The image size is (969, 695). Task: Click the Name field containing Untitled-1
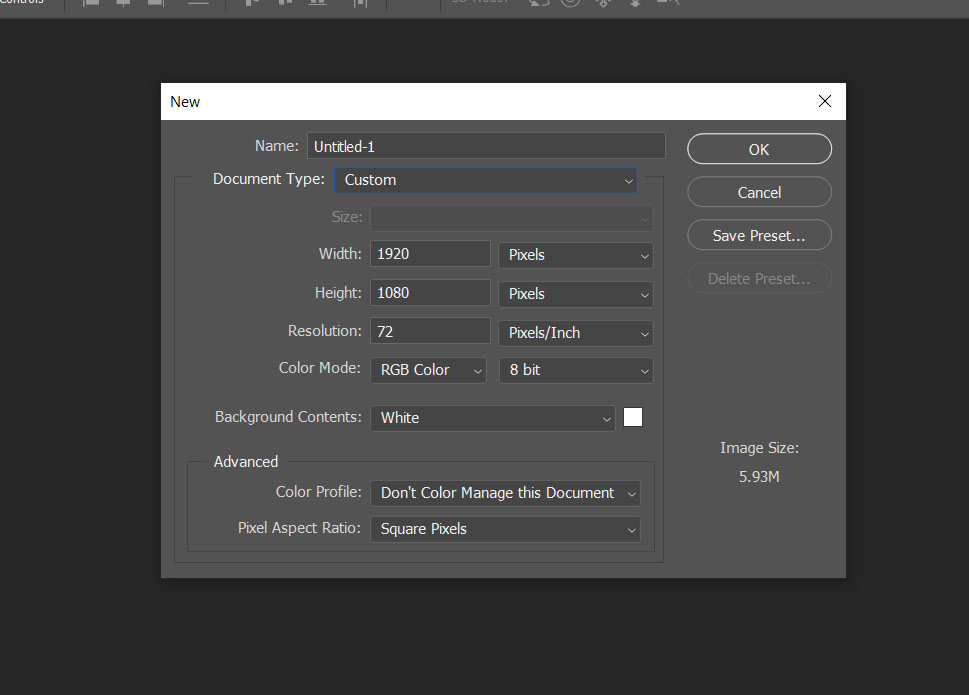pos(486,145)
